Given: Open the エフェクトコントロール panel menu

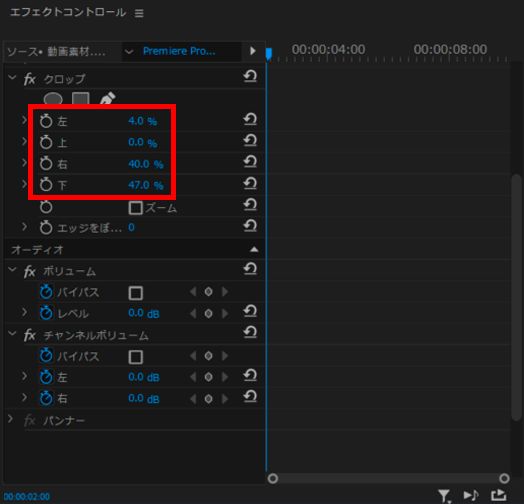Looking at the screenshot, I should (x=139, y=13).
